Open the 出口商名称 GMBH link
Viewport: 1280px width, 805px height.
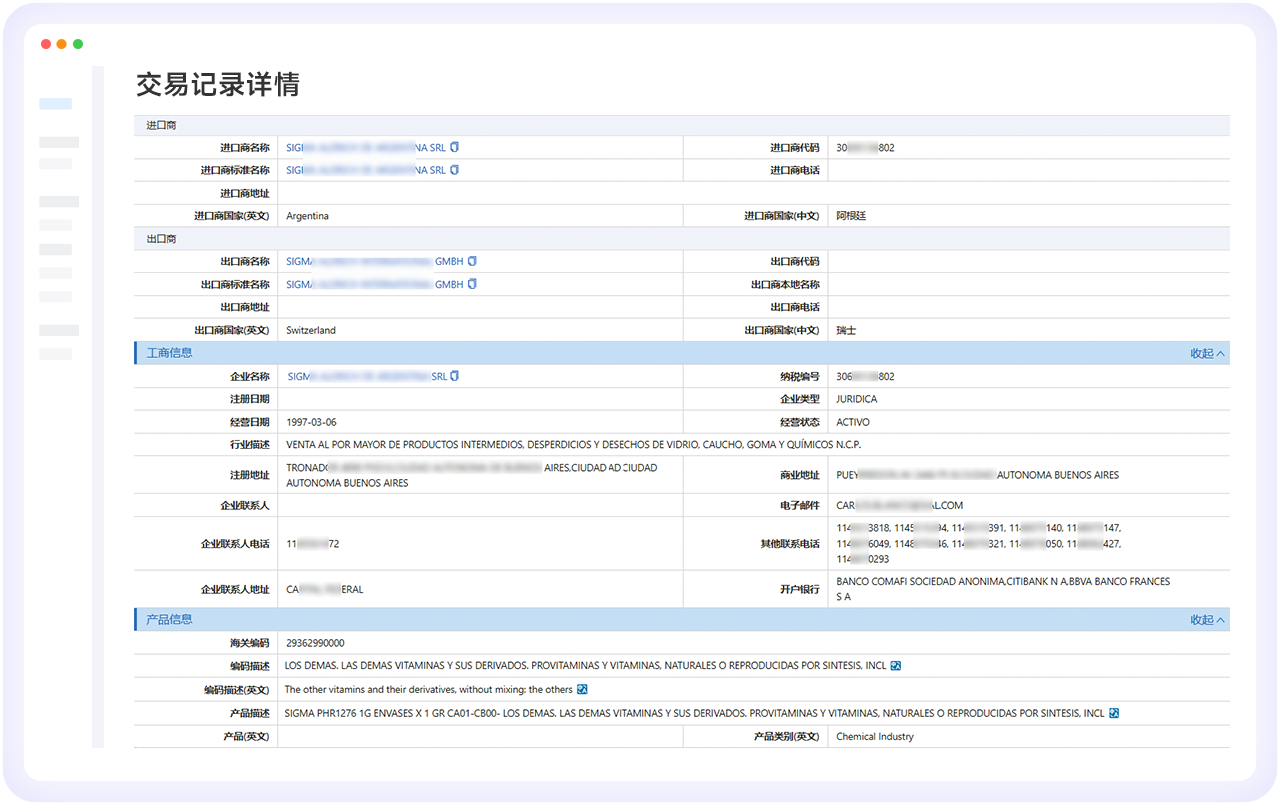tap(374, 262)
